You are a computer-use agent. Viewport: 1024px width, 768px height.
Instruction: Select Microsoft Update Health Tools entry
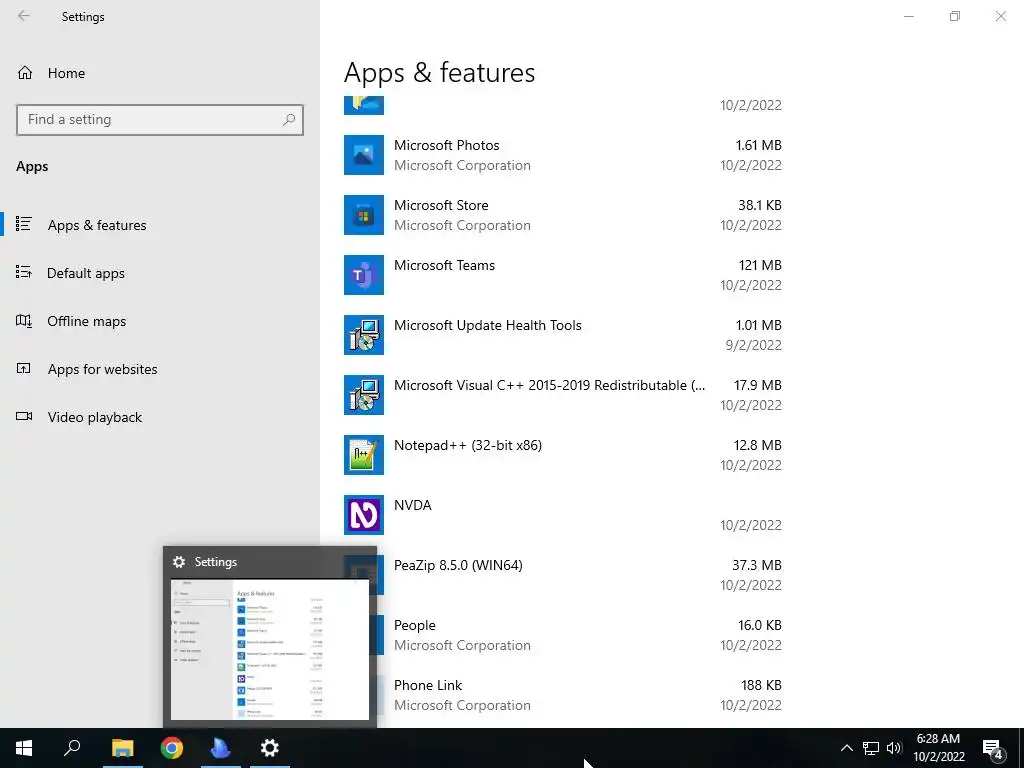(563, 335)
